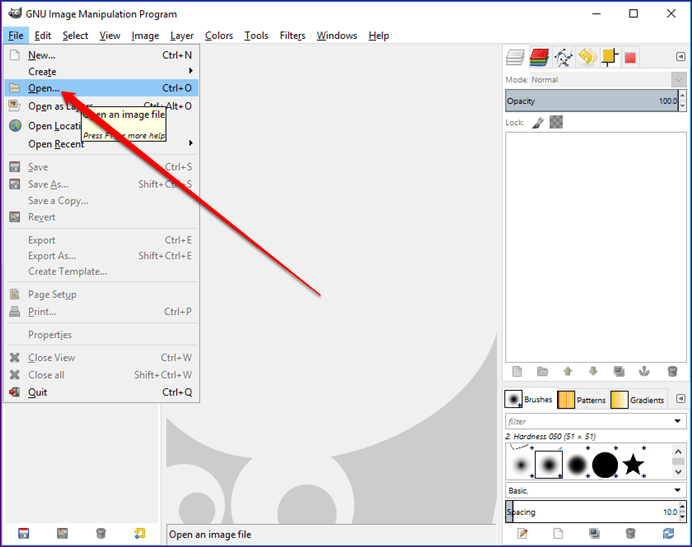Refresh brushes icon

coord(668,533)
